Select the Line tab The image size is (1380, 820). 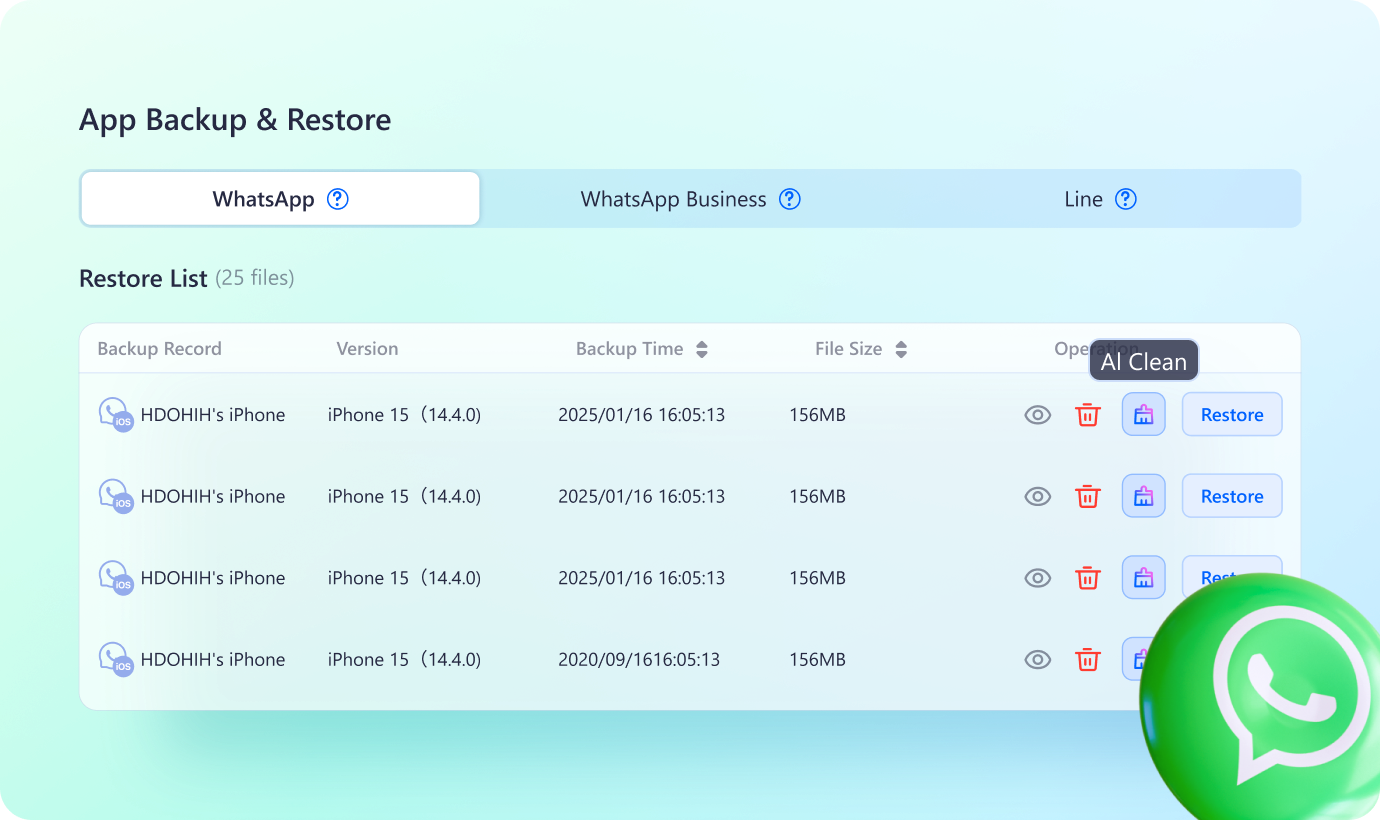click(x=1100, y=199)
